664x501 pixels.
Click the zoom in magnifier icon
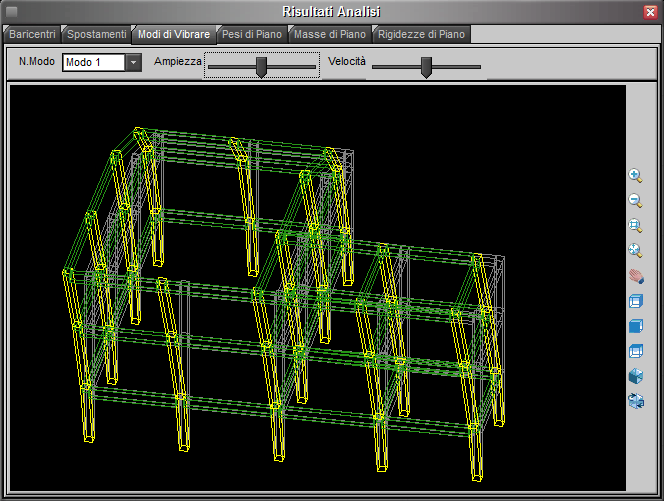(635, 175)
